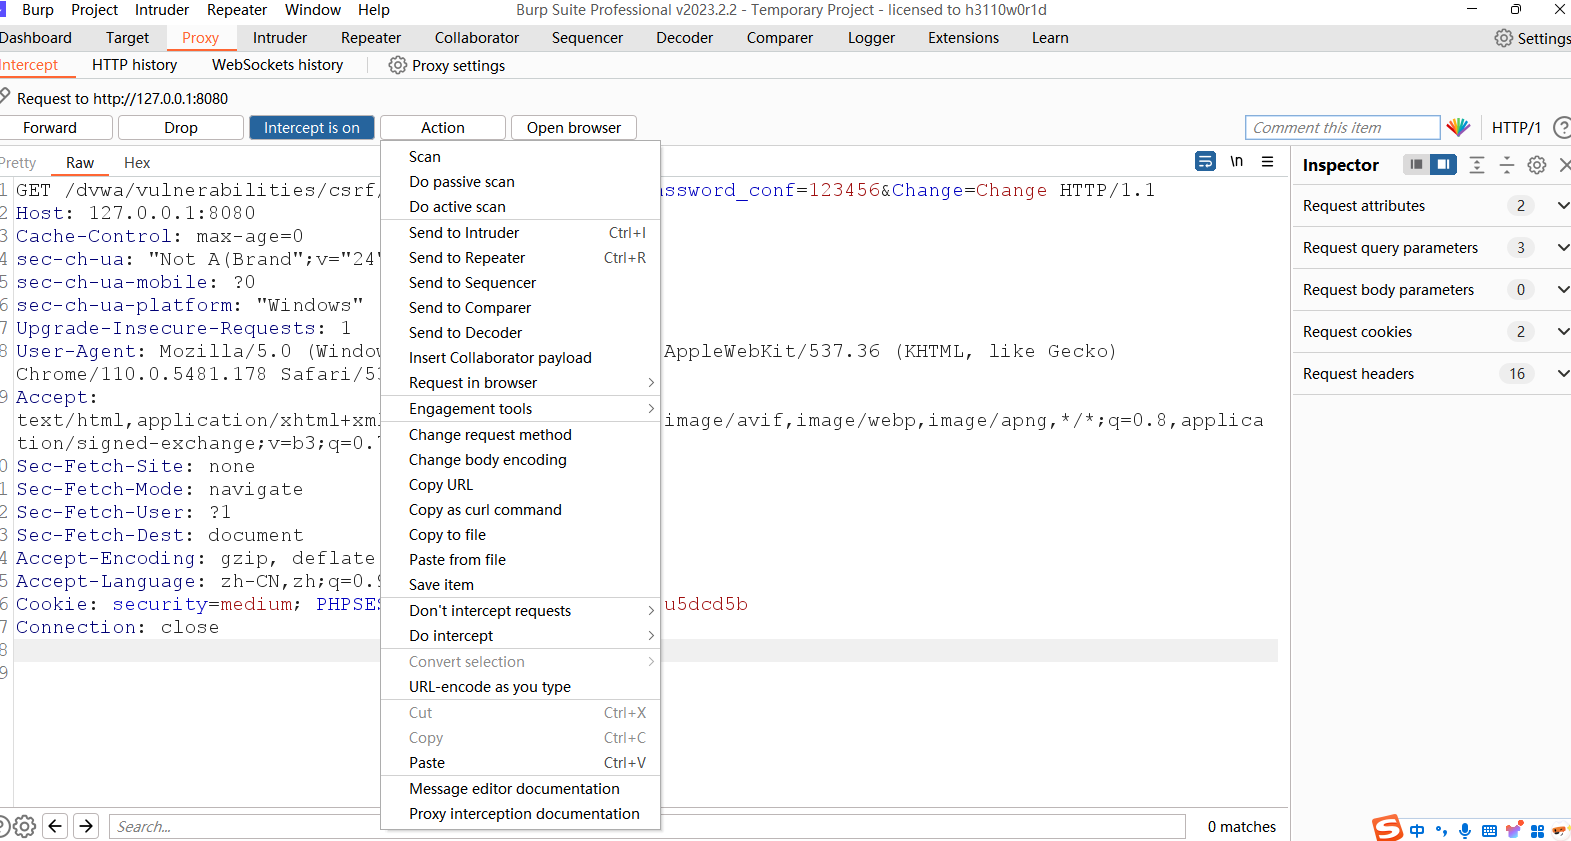Toggle the \n non-printable characters display

click(1237, 161)
